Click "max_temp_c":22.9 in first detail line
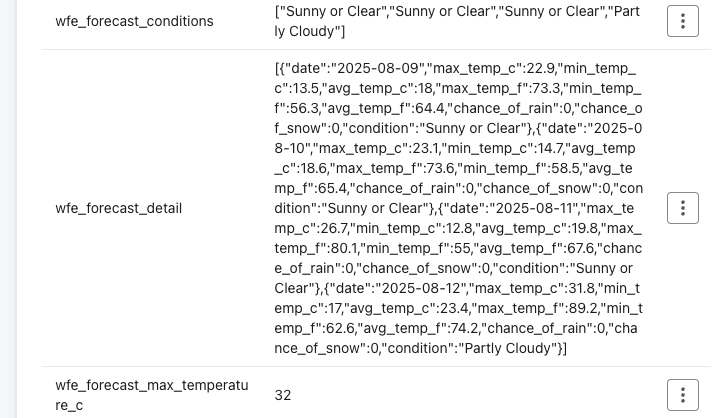Screen dimensions: 724x418 click(x=491, y=68)
